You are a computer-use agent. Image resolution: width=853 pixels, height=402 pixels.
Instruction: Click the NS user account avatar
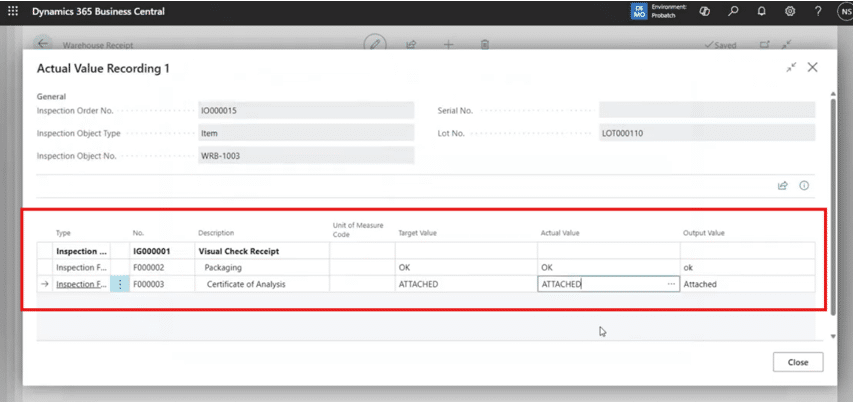[842, 11]
